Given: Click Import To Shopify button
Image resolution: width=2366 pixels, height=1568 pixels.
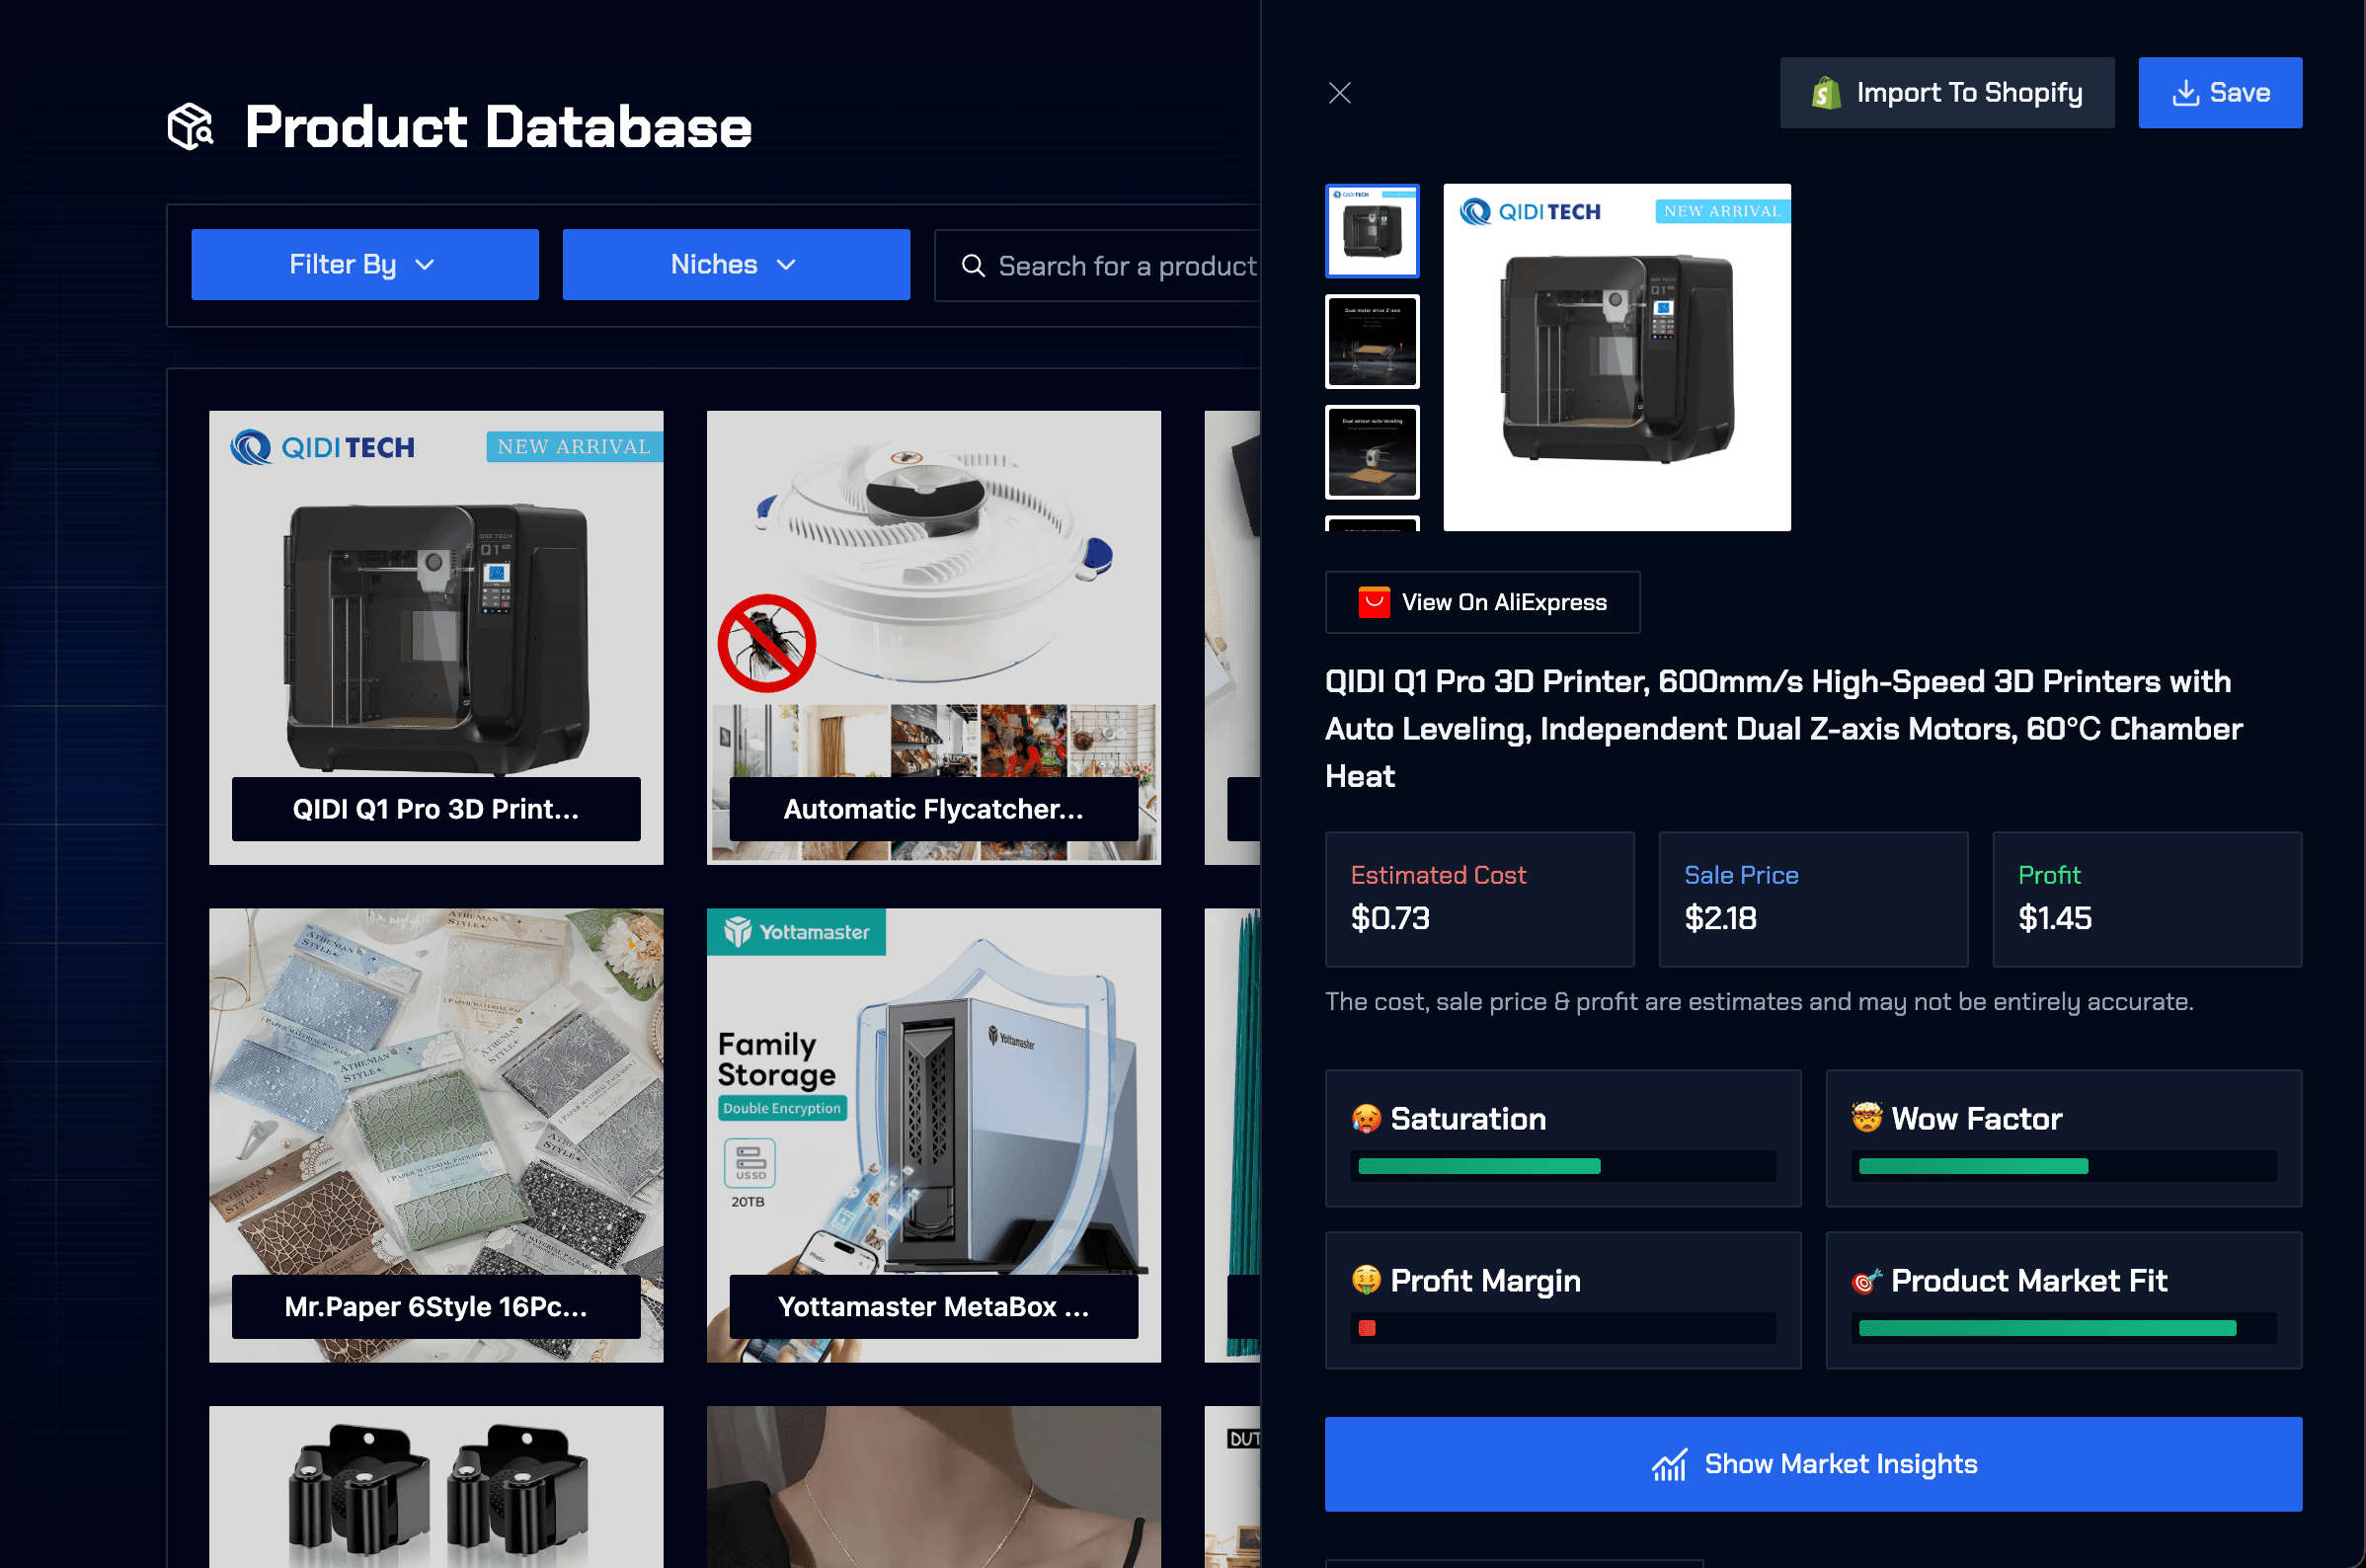Looking at the screenshot, I should [1947, 93].
